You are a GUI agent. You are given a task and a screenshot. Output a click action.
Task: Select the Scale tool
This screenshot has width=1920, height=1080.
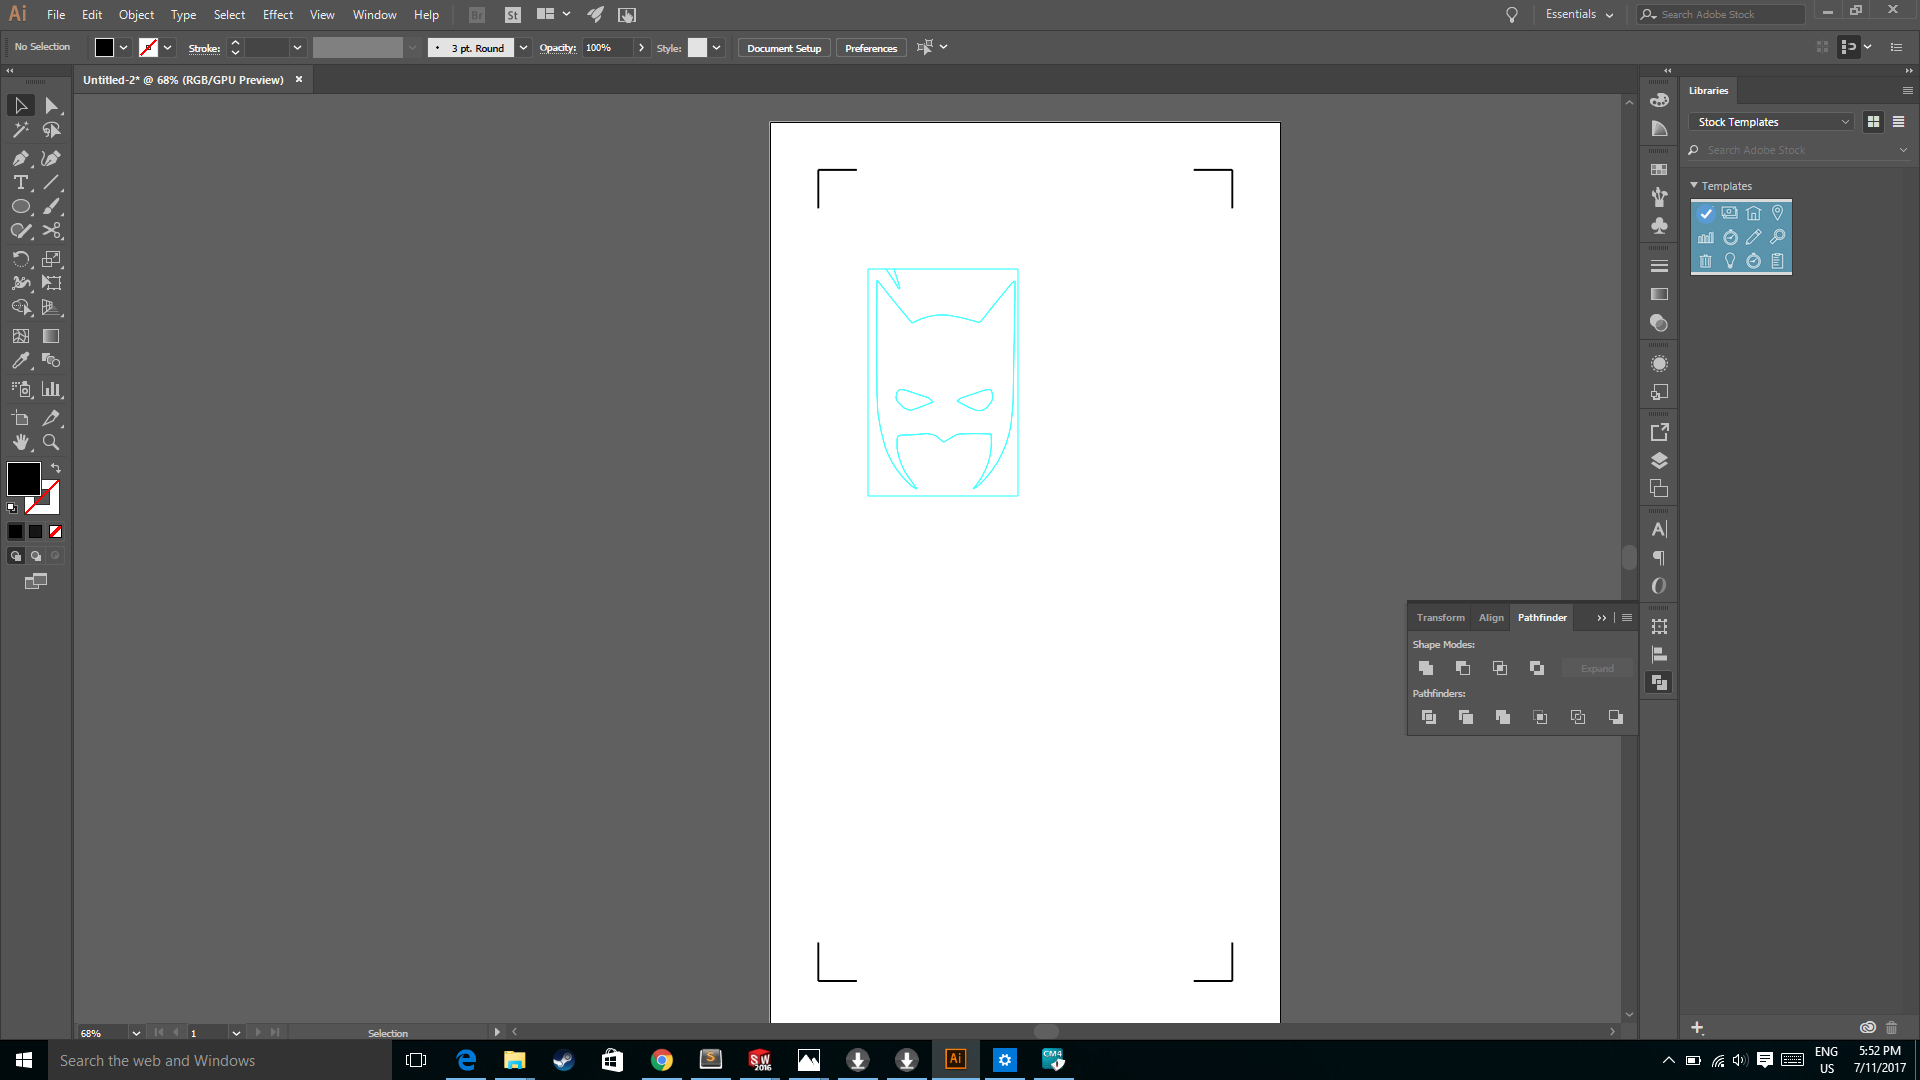(52, 259)
